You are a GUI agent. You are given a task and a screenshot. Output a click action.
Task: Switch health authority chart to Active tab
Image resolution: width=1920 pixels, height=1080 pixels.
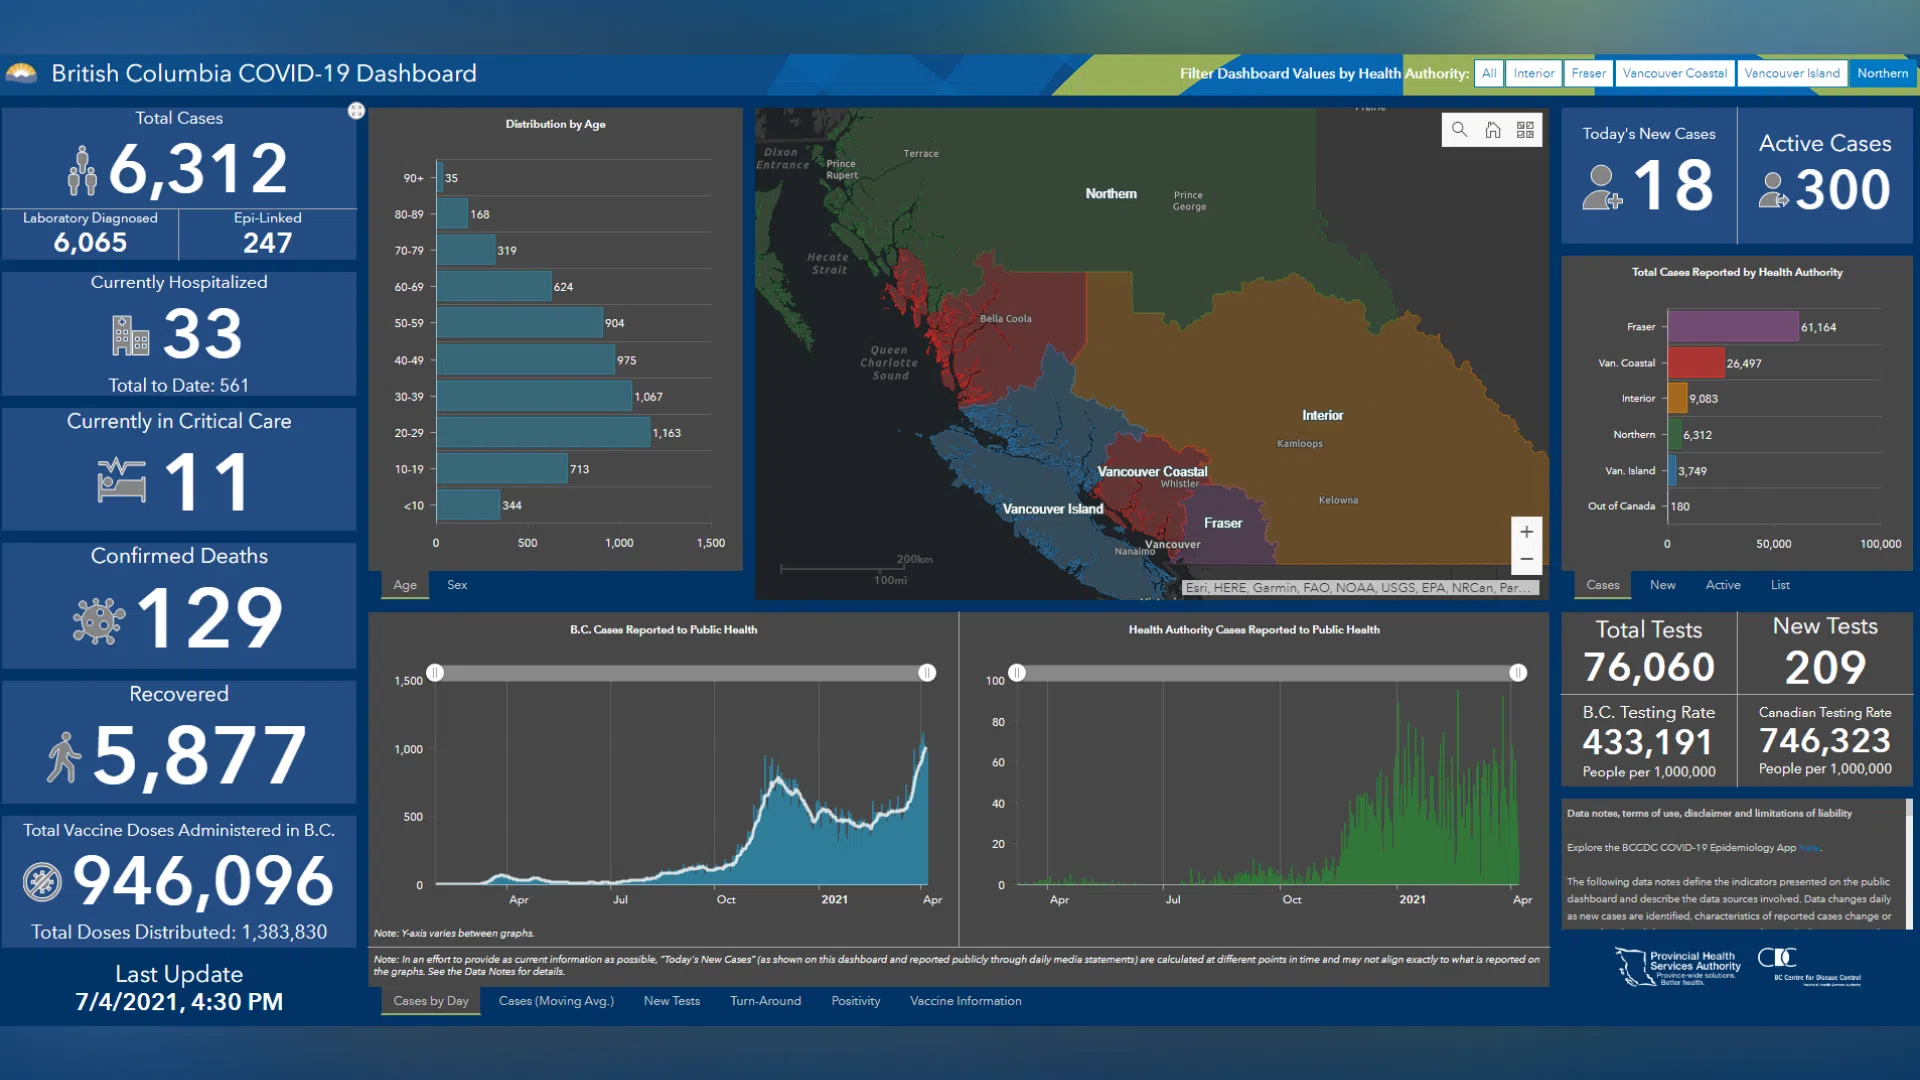pyautogui.click(x=1722, y=585)
